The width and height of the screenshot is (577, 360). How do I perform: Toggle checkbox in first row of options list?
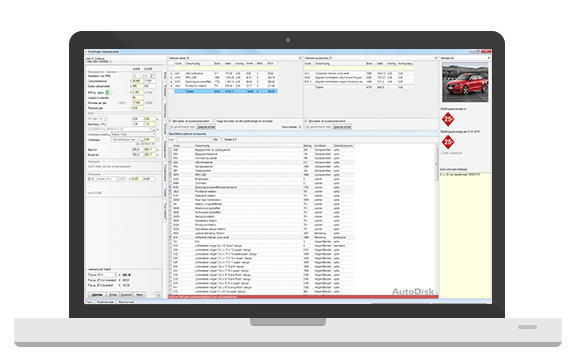[x=170, y=150]
